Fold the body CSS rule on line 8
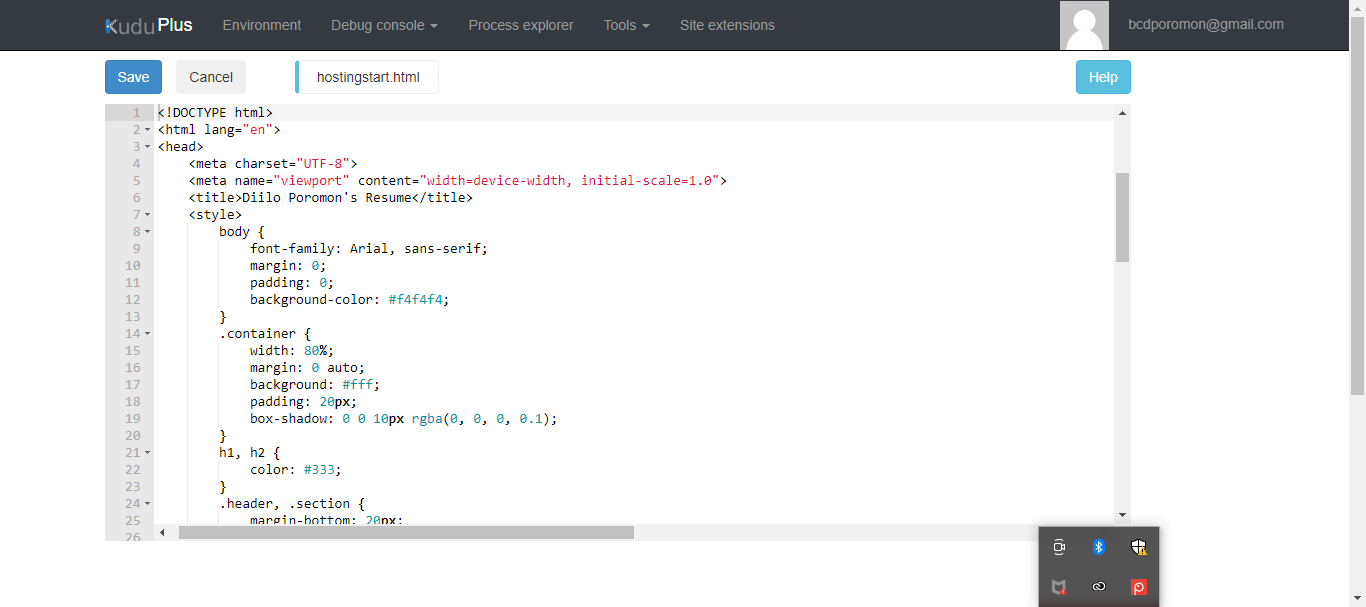The image size is (1366, 607). (148, 232)
